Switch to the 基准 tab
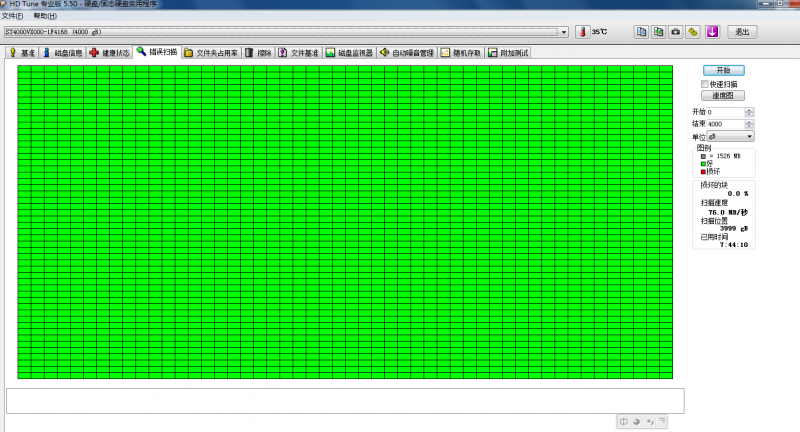Image resolution: width=800 pixels, height=432 pixels. 22,53
